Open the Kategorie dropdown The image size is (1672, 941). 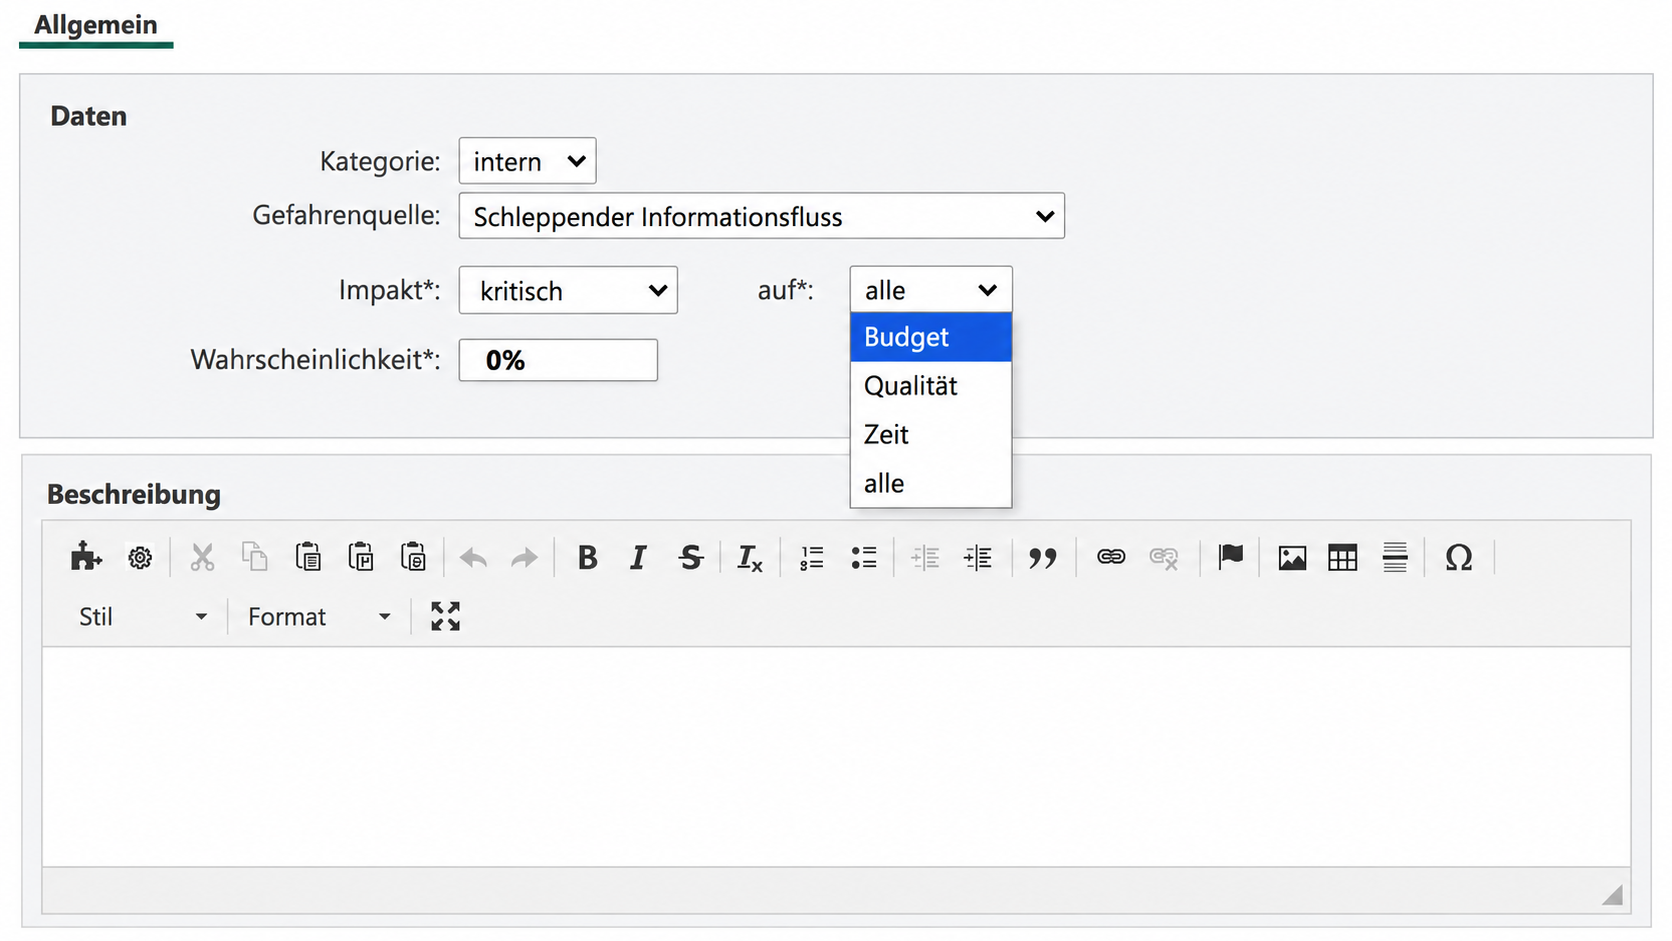(x=527, y=161)
